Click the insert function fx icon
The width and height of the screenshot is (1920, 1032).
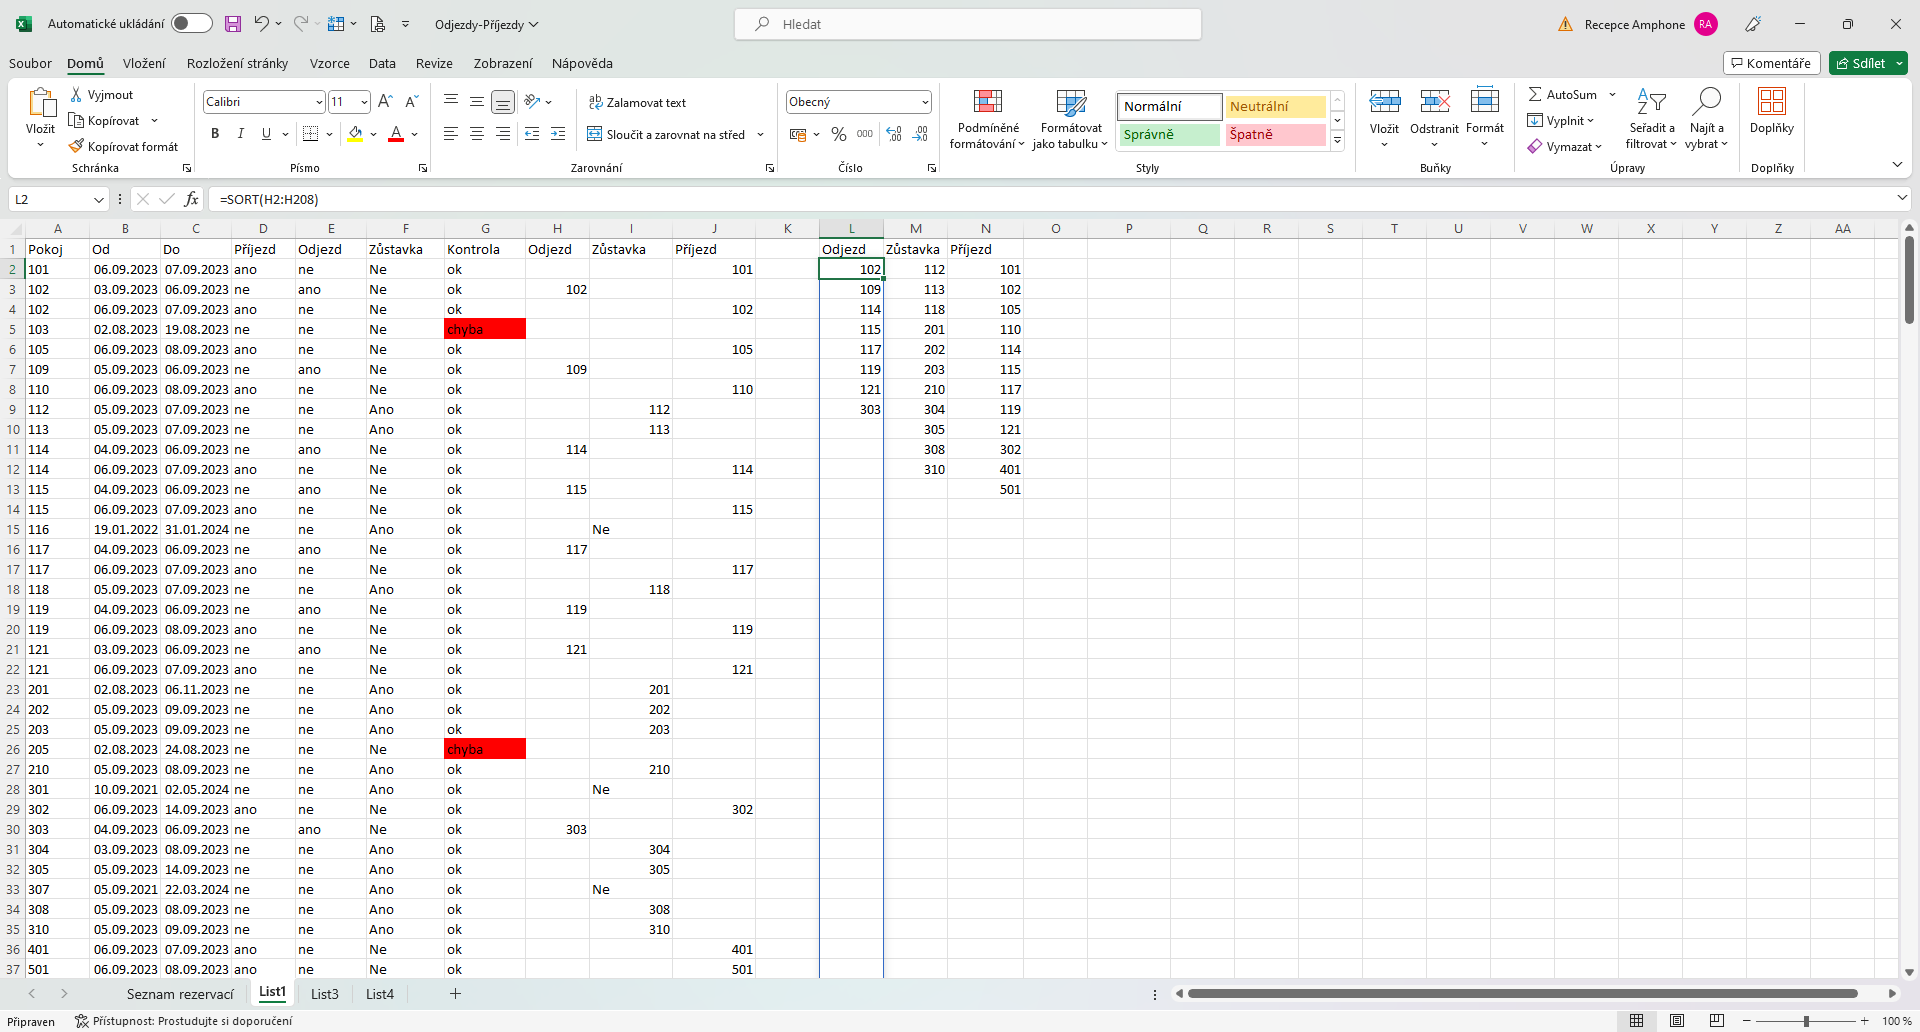(191, 199)
